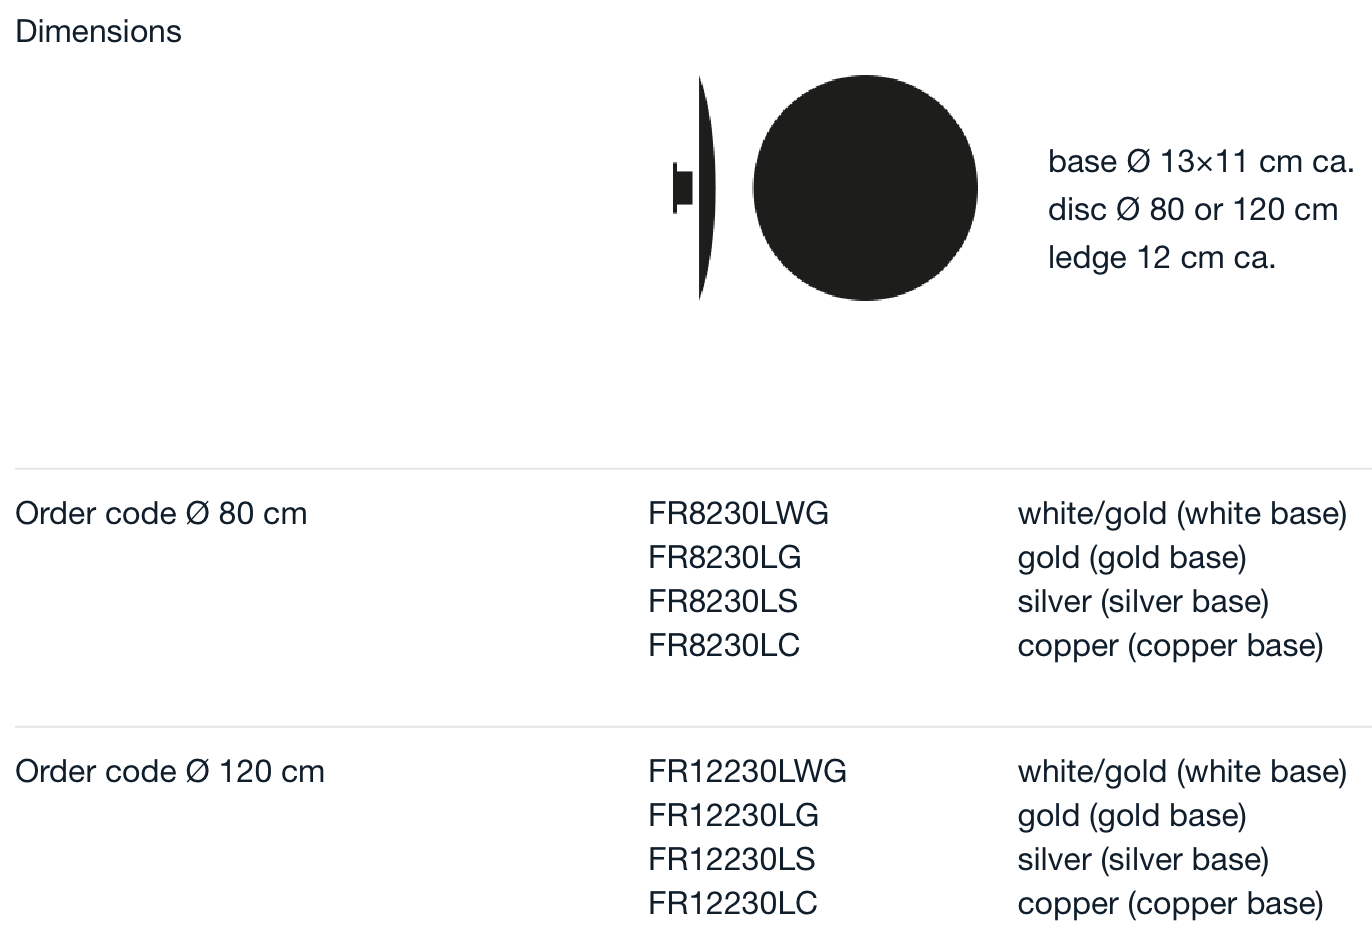Viewport: 1372px width, 946px height.
Task: Select order code FR12230LWG
Action: point(747,771)
